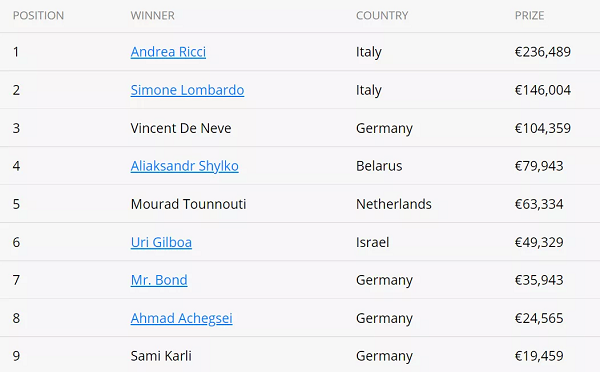Click the €104,359 third place prize
This screenshot has width=600, height=372.
point(543,128)
